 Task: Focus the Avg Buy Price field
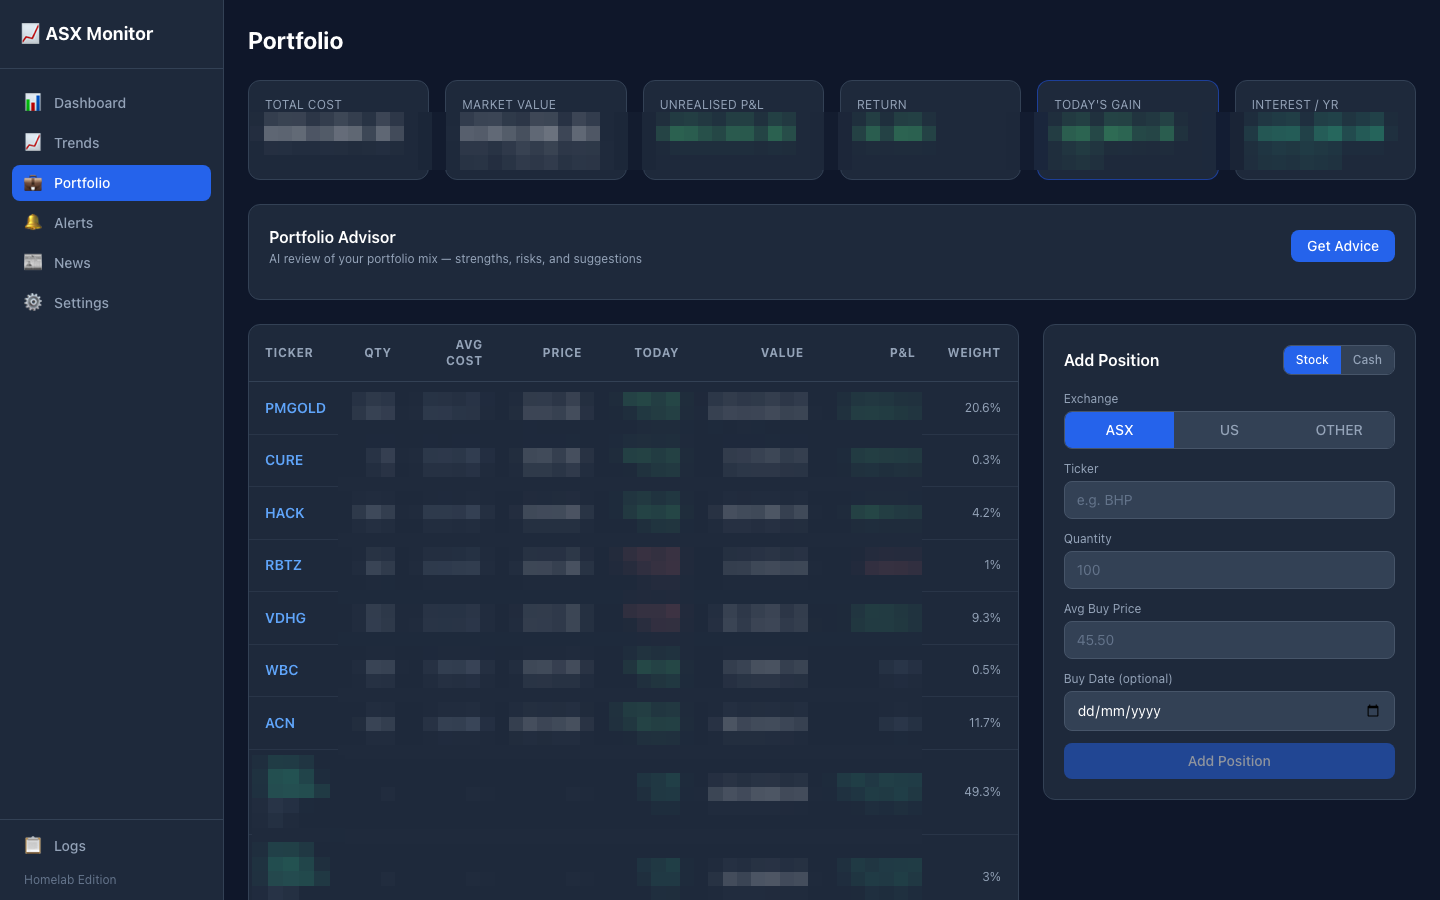tap(1229, 640)
